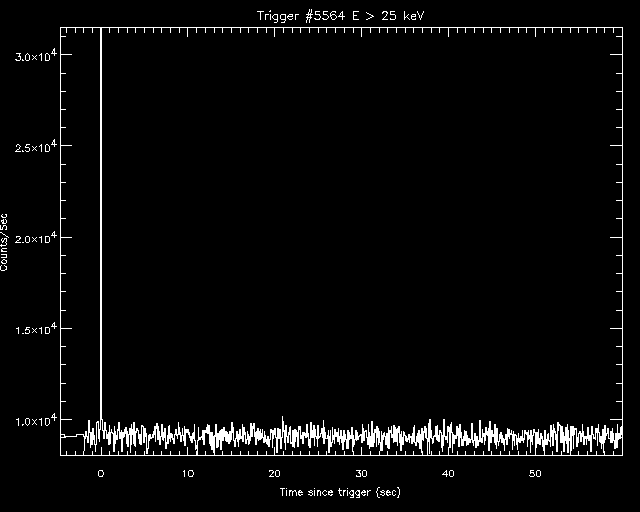Image resolution: width=640 pixels, height=512 pixels.
Task: Click the y-axis tick label 3.0×10^4
Action: [38, 56]
